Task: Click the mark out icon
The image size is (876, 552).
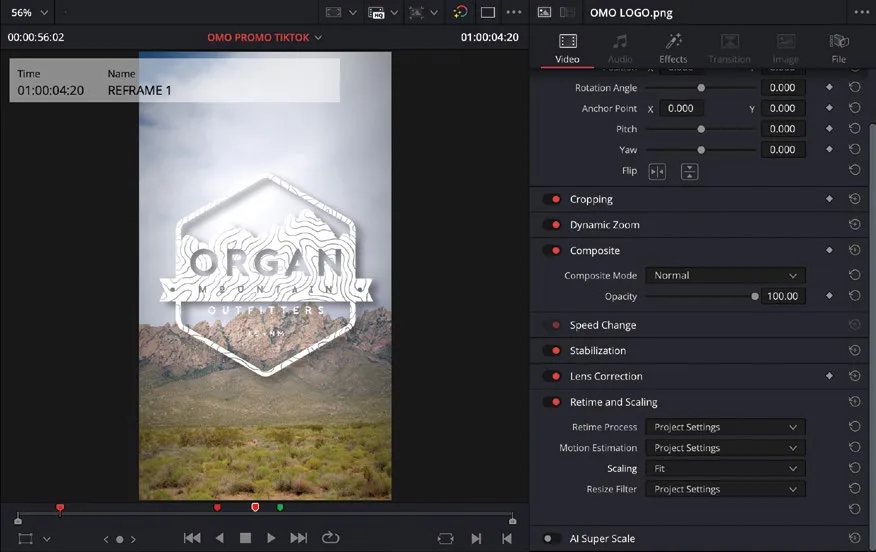Action: click(507, 539)
